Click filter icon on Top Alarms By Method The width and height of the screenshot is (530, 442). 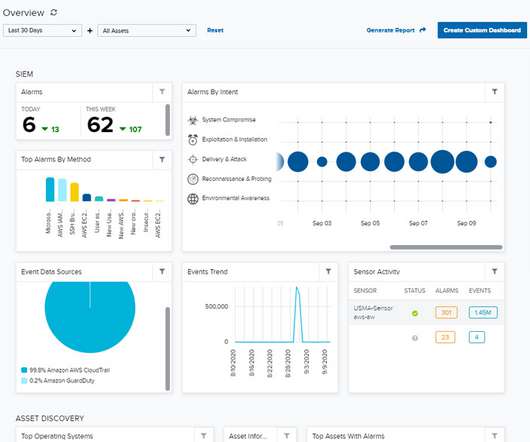[x=162, y=159]
